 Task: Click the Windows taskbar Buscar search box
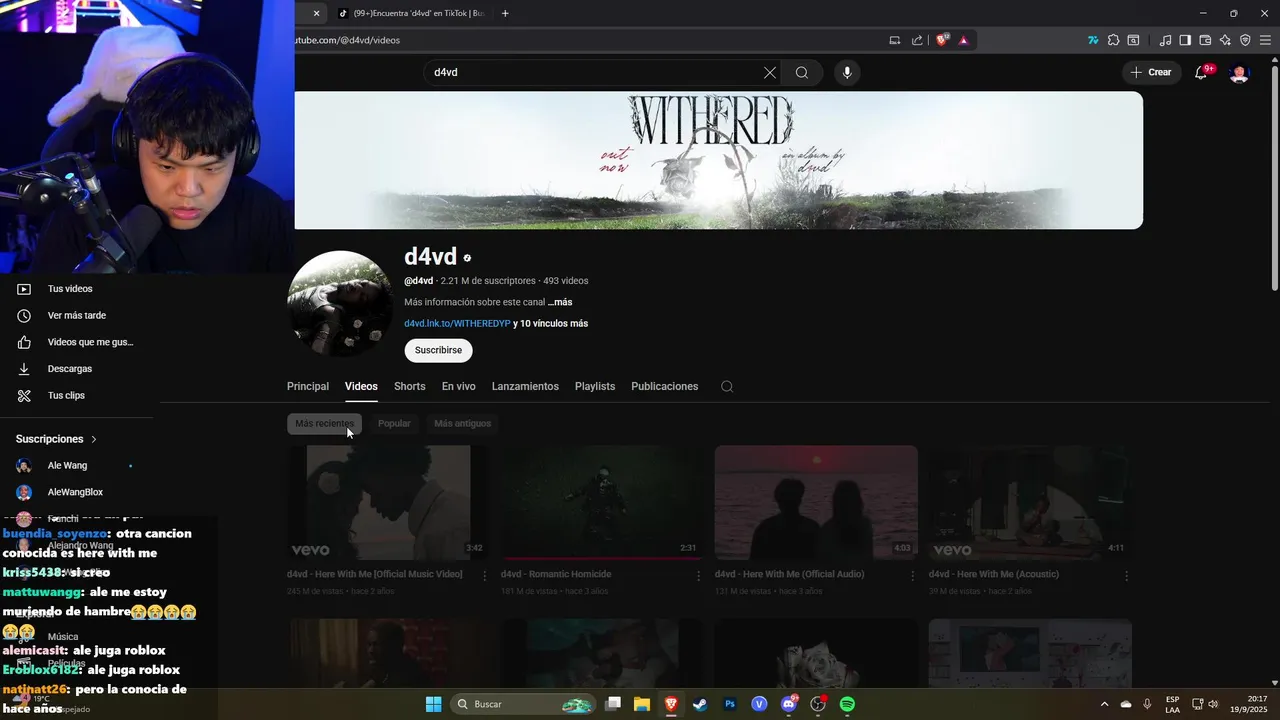point(523,704)
